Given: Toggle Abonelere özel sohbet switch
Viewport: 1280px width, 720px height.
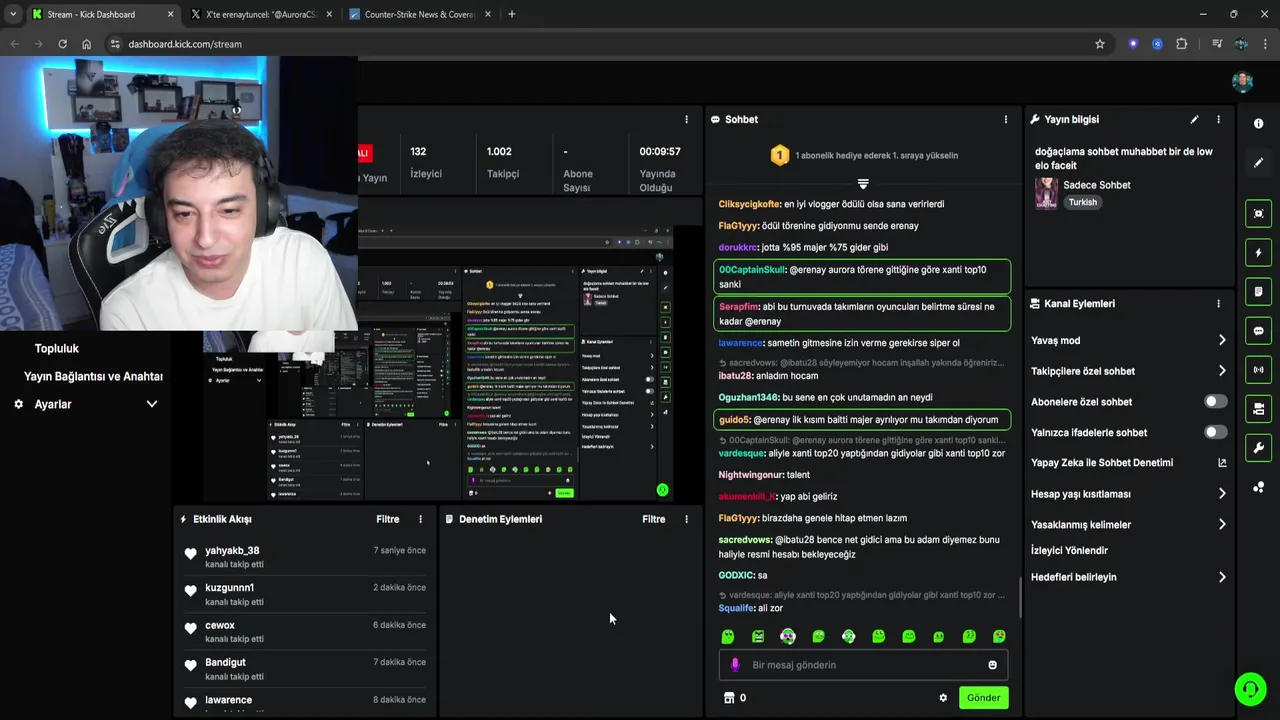Looking at the screenshot, I should pos(1215,401).
